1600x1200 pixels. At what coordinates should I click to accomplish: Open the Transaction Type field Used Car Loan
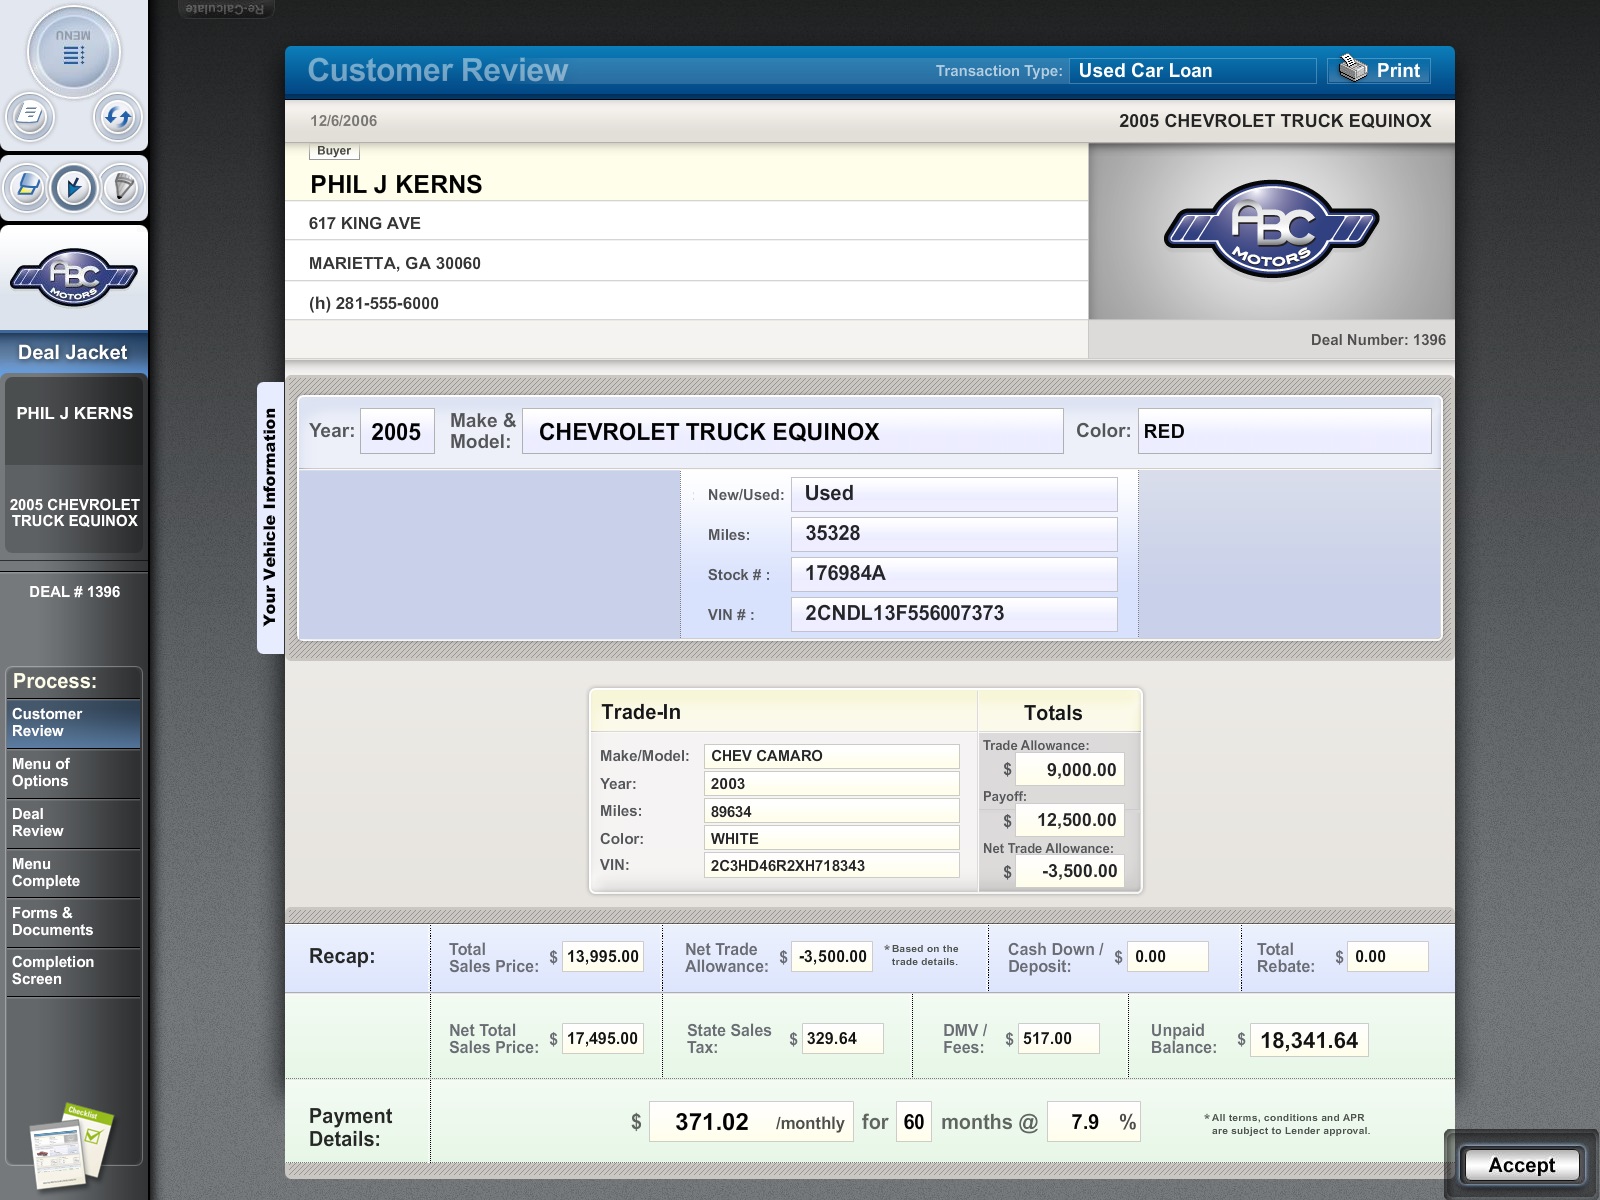pyautogui.click(x=1193, y=71)
